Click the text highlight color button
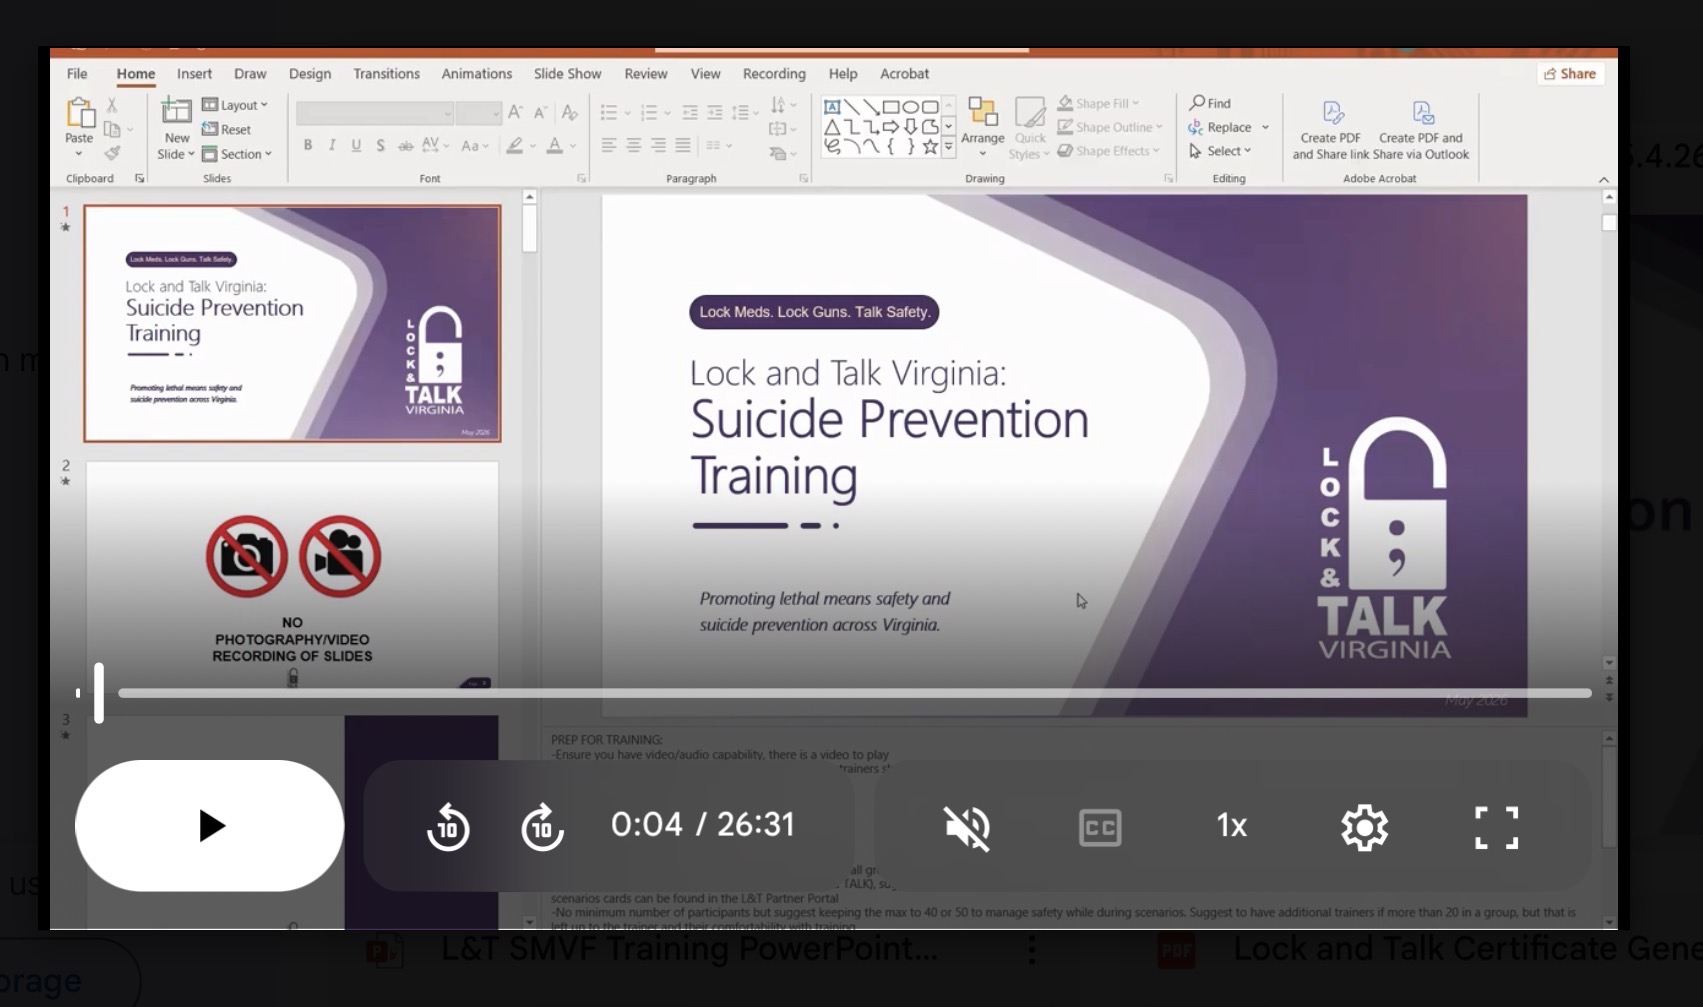The width and height of the screenshot is (1703, 1007). (514, 146)
